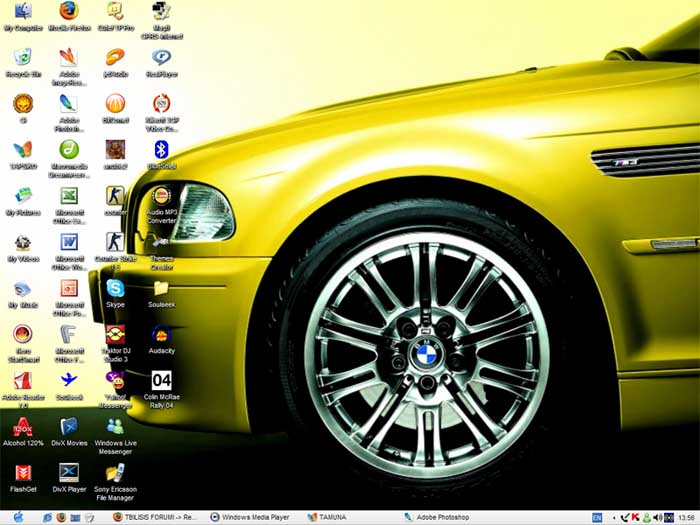700x525 pixels.
Task: Click the taskbar clock showing 13:56
Action: point(686,517)
